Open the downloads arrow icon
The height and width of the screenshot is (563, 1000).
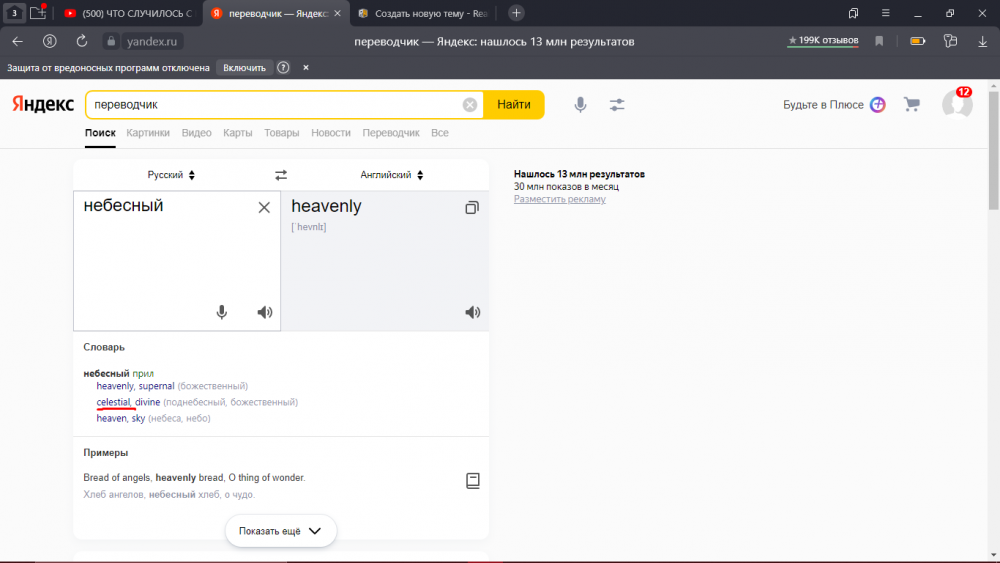pos(982,41)
